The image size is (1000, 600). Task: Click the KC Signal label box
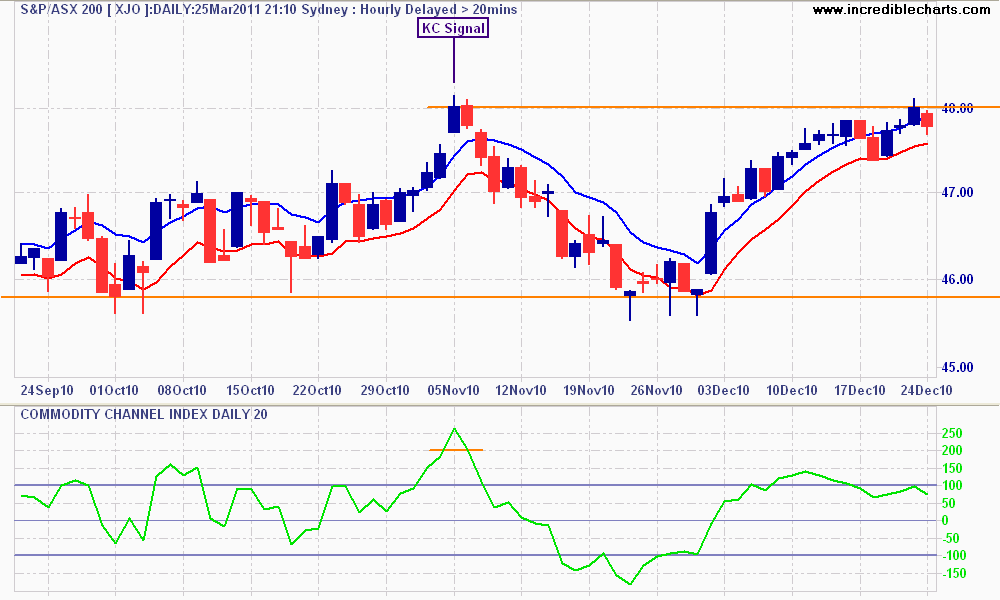pos(453,28)
